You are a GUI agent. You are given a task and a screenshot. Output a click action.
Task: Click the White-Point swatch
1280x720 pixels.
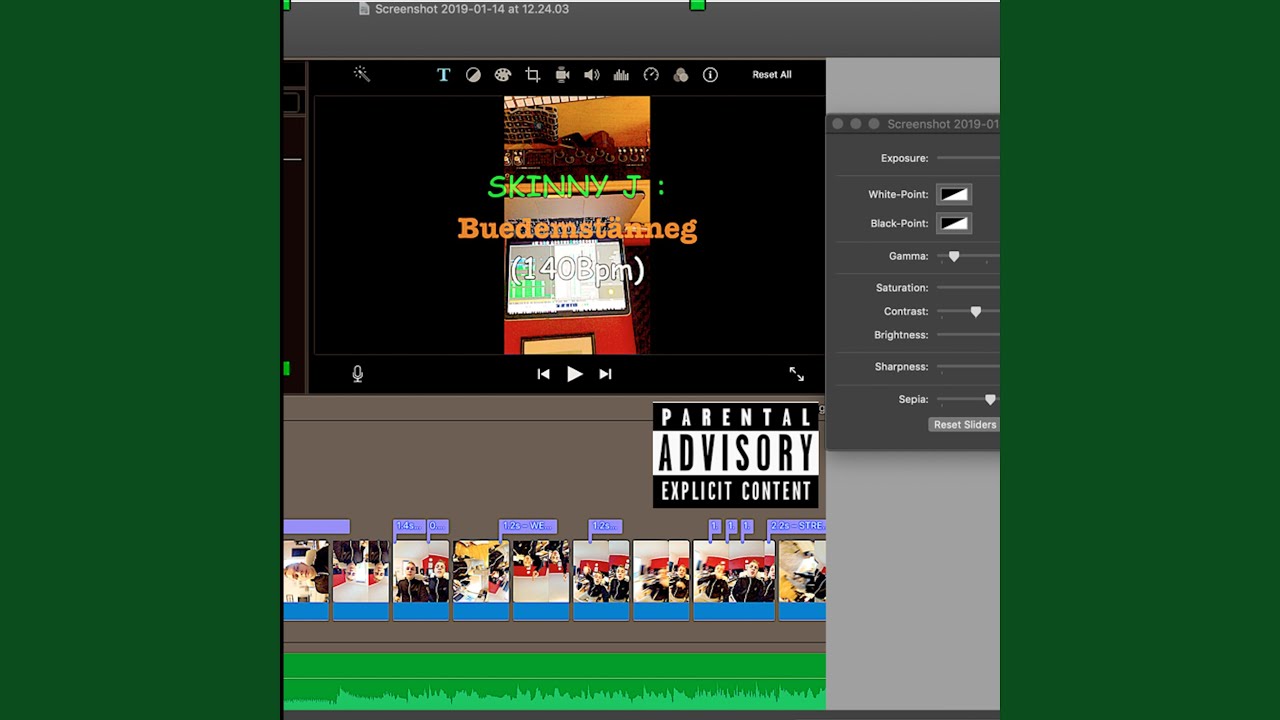tap(954, 194)
